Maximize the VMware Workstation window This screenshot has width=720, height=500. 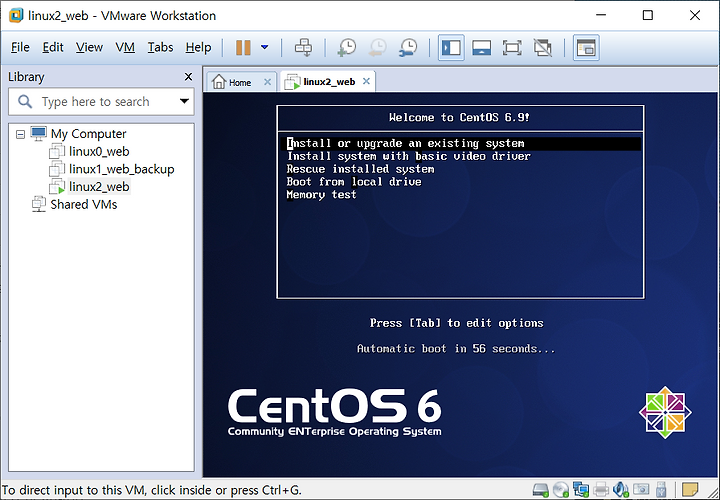point(648,15)
